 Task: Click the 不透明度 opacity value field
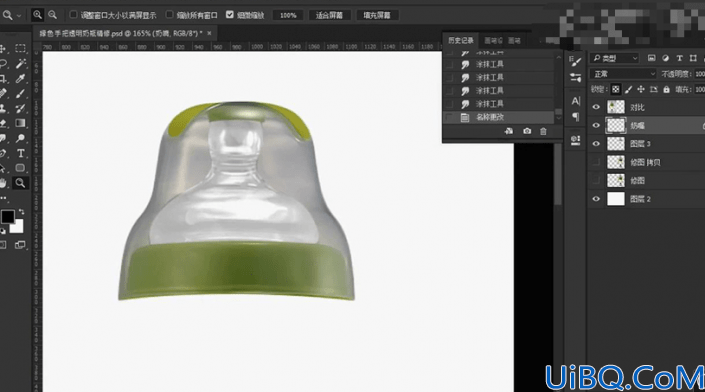[700, 74]
